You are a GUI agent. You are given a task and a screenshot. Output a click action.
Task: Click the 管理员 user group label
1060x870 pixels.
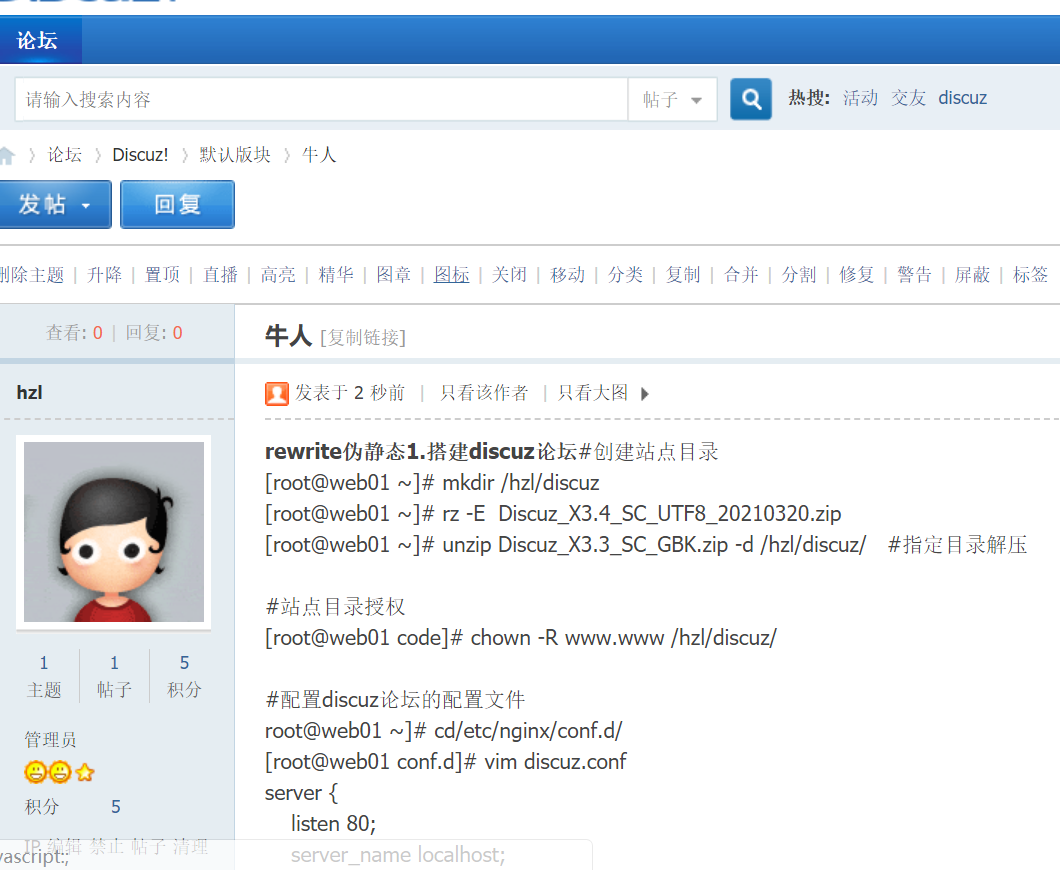pyautogui.click(x=51, y=740)
